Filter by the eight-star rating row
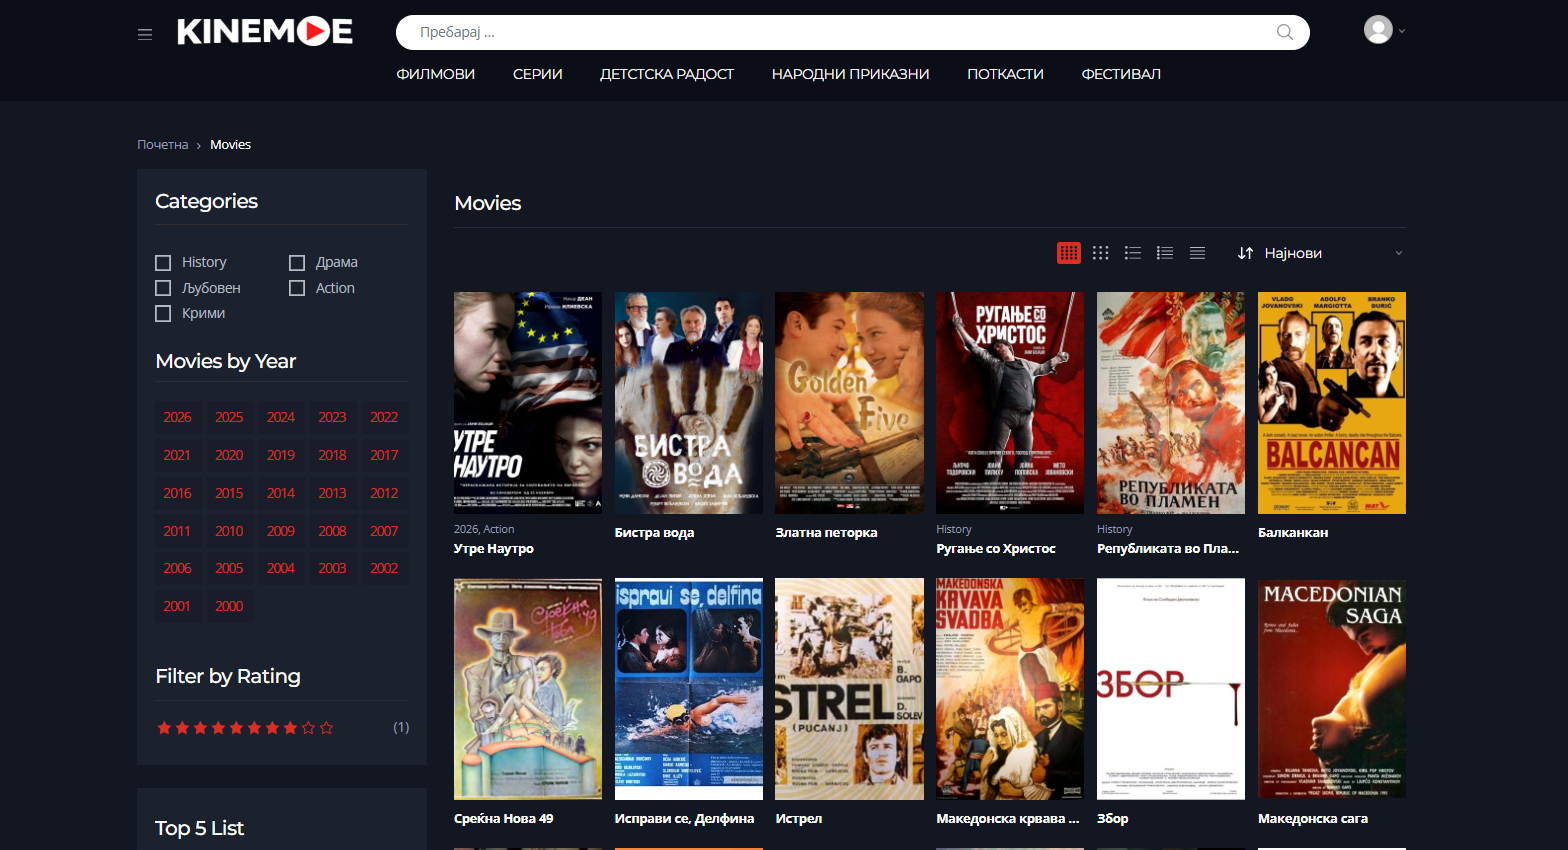 (x=245, y=728)
